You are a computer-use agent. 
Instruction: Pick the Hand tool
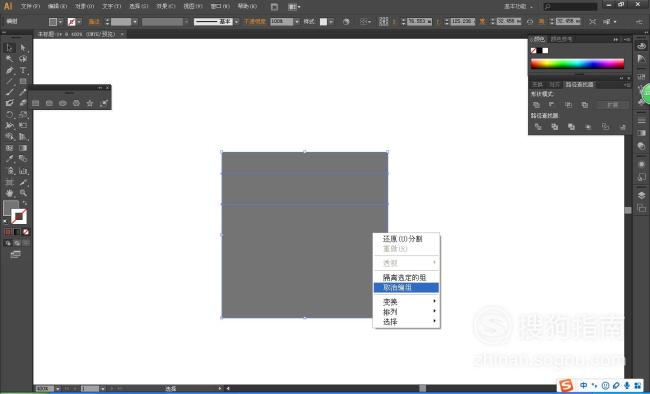9,193
